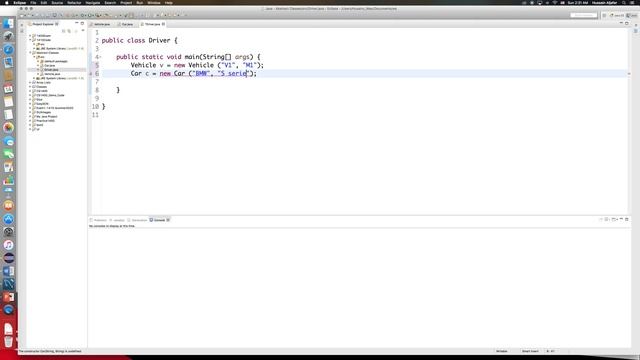
Task: Open the Refactor menu
Action: coord(74,2)
